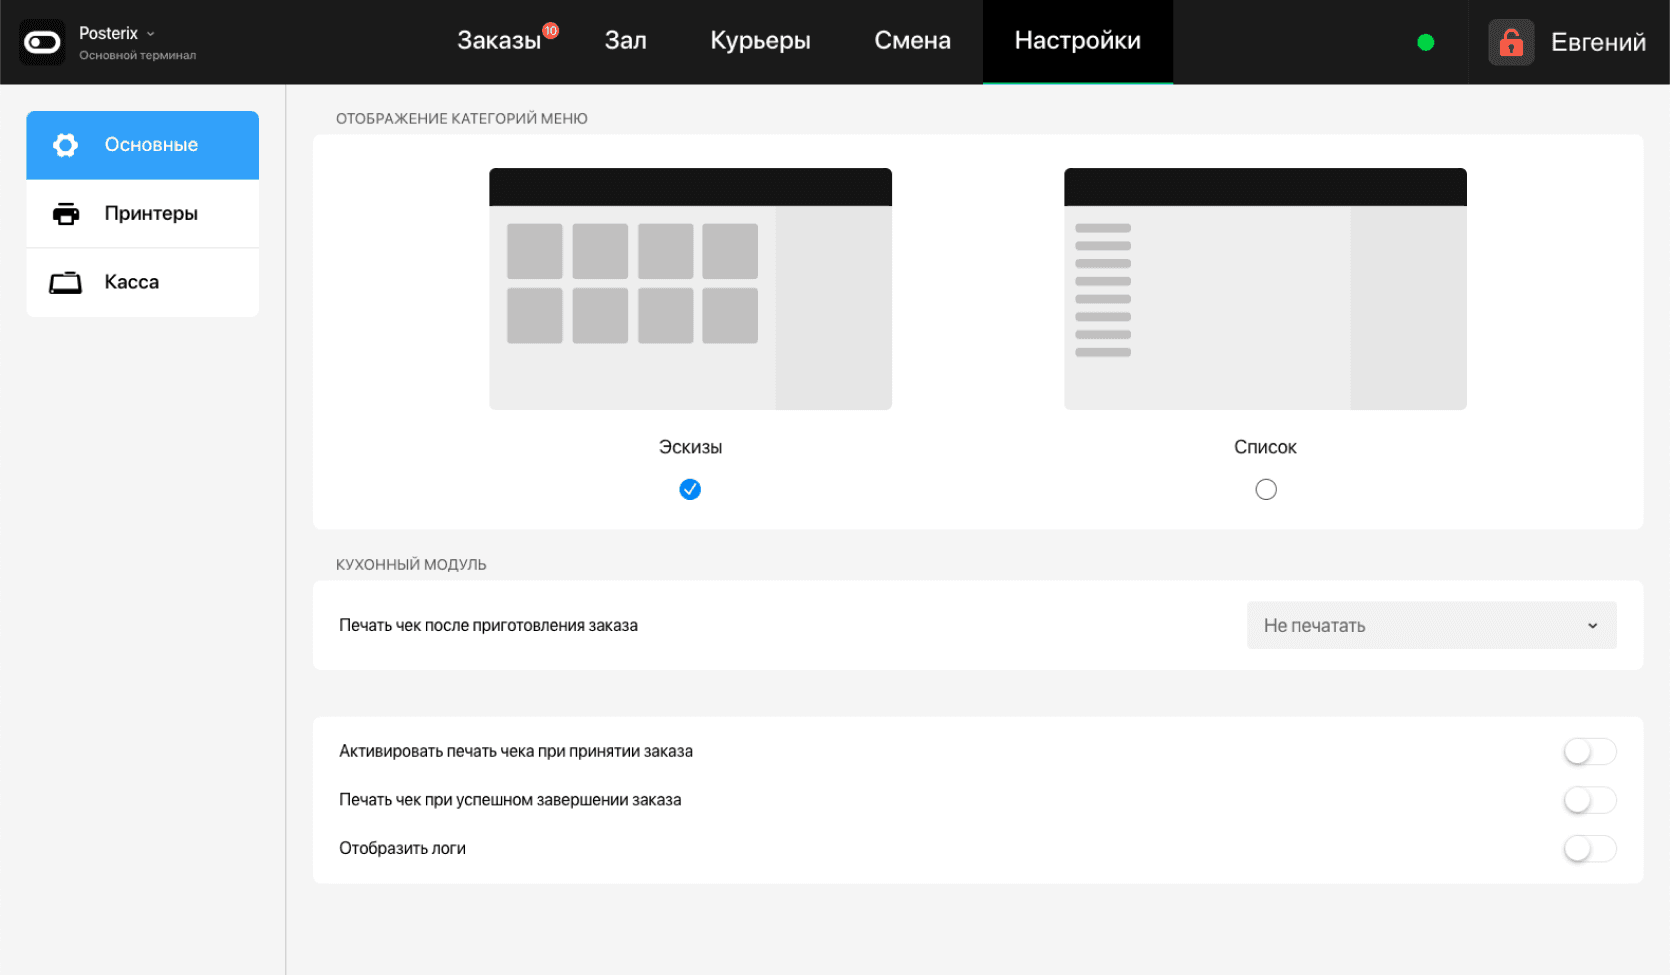1670x975 pixels.
Task: Open the Принтеры settings section
Action: 143,214
